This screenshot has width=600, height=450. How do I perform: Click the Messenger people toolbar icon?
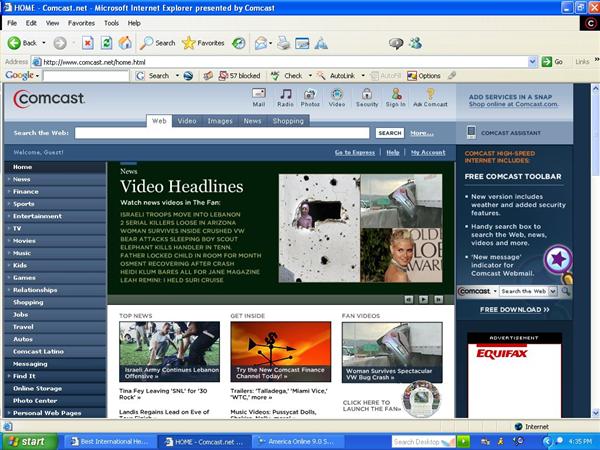[415, 43]
